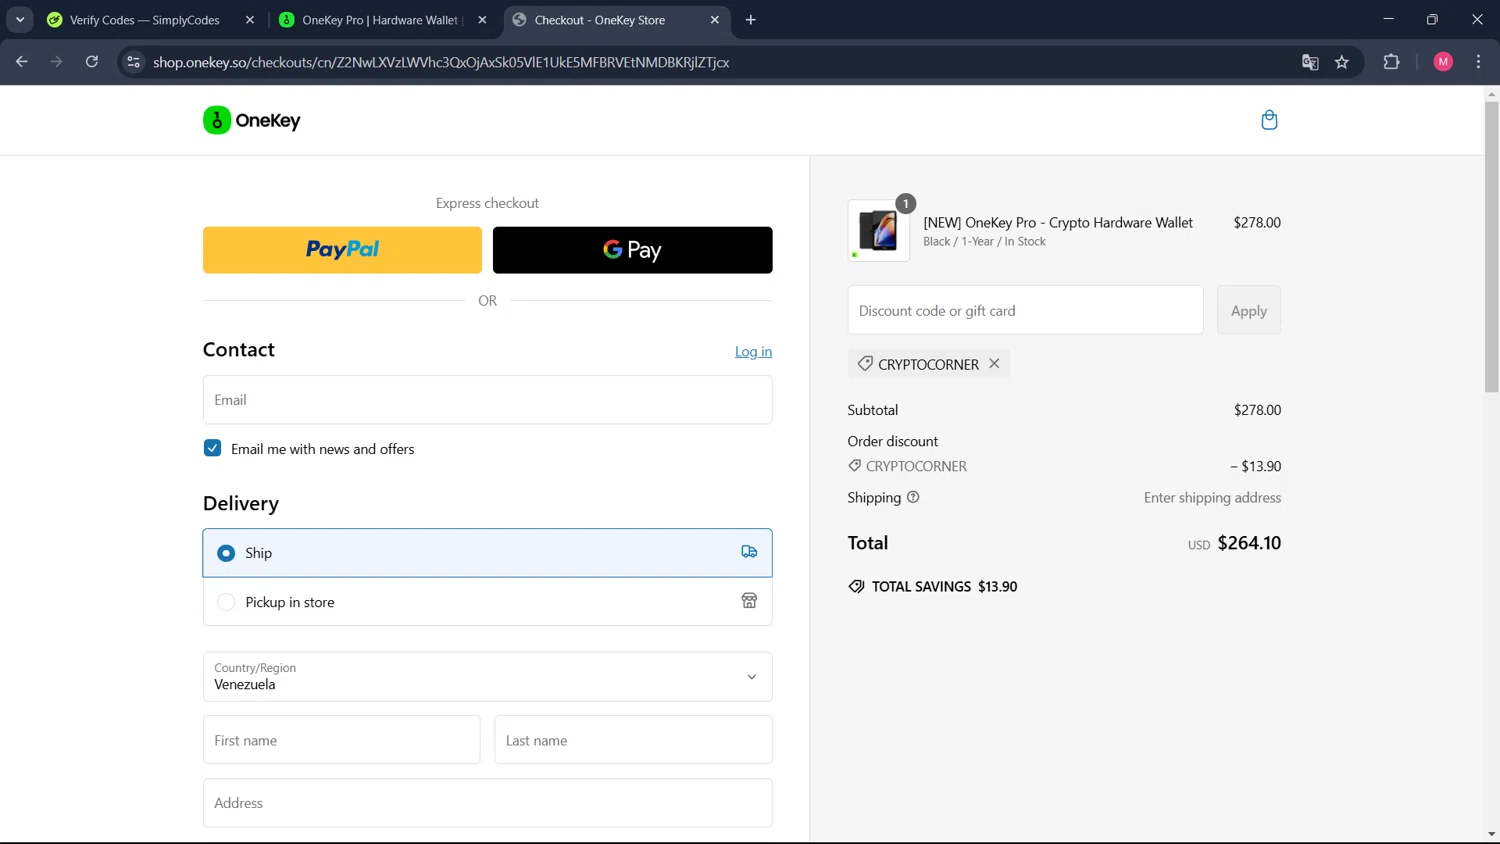Open Chrome profile avatar M
The image size is (1500, 844).
(1443, 62)
